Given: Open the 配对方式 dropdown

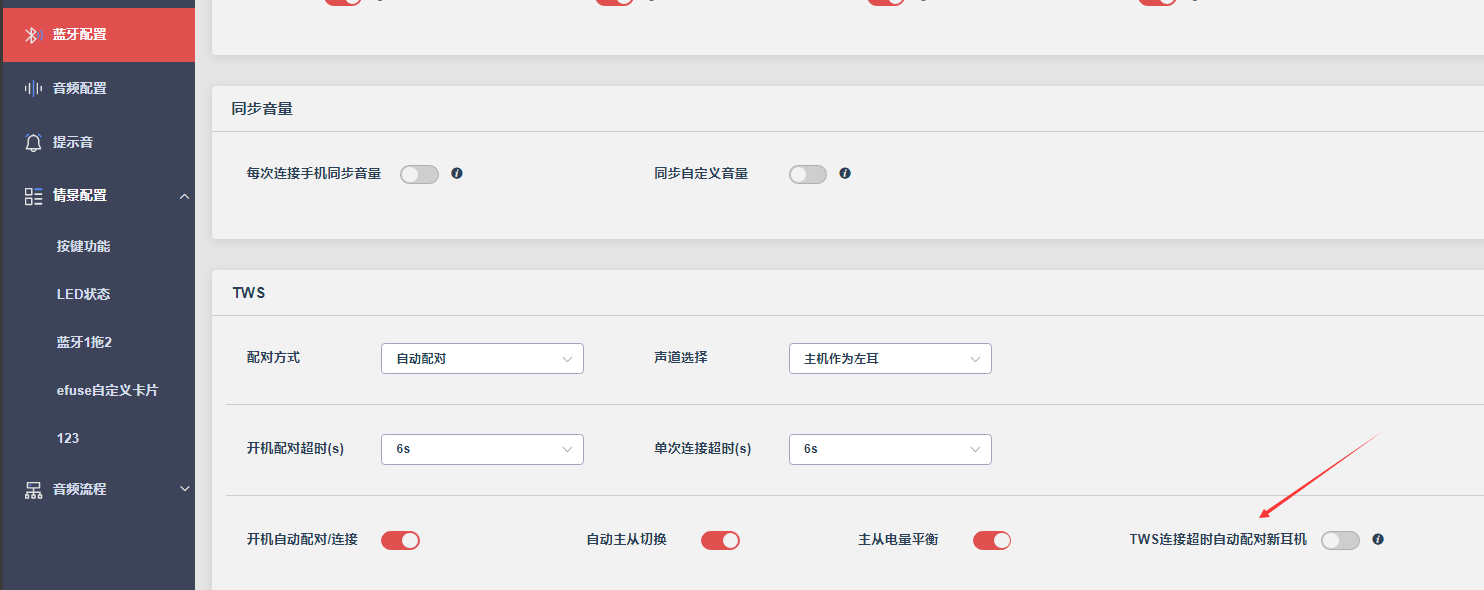Looking at the screenshot, I should click(x=482, y=359).
